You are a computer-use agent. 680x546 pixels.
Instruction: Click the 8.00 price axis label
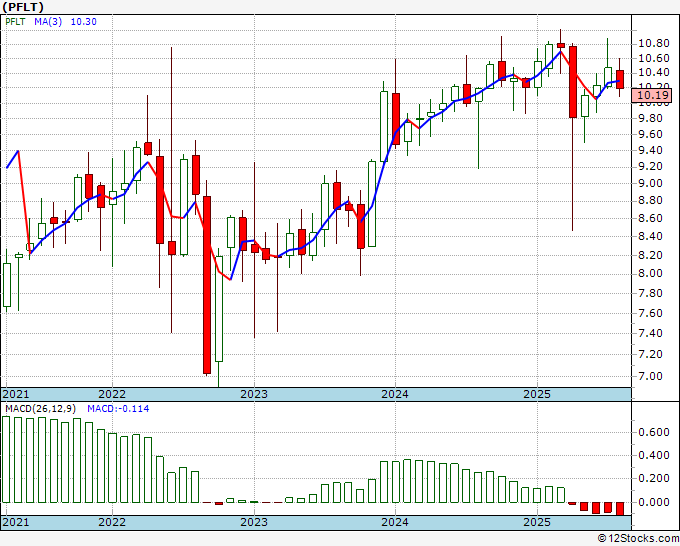651,274
